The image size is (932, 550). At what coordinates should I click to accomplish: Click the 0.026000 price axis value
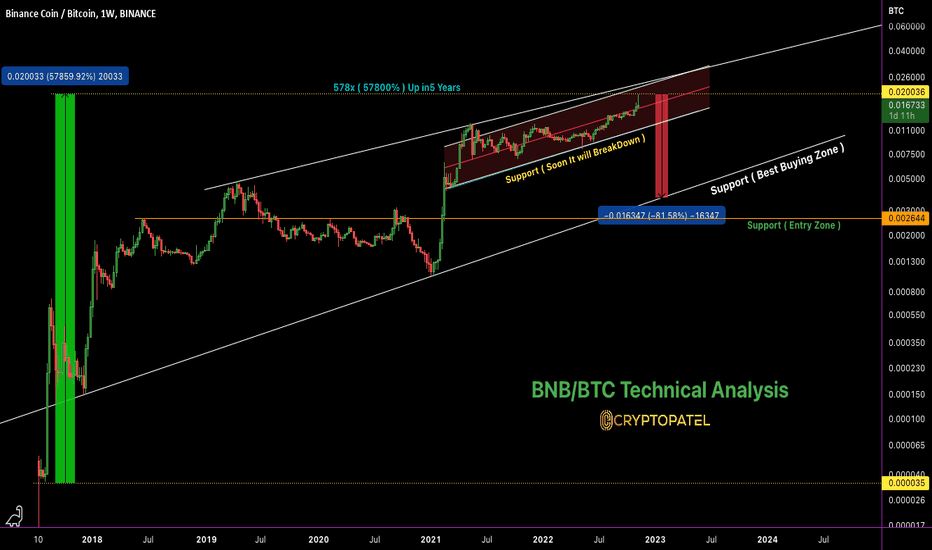point(906,77)
